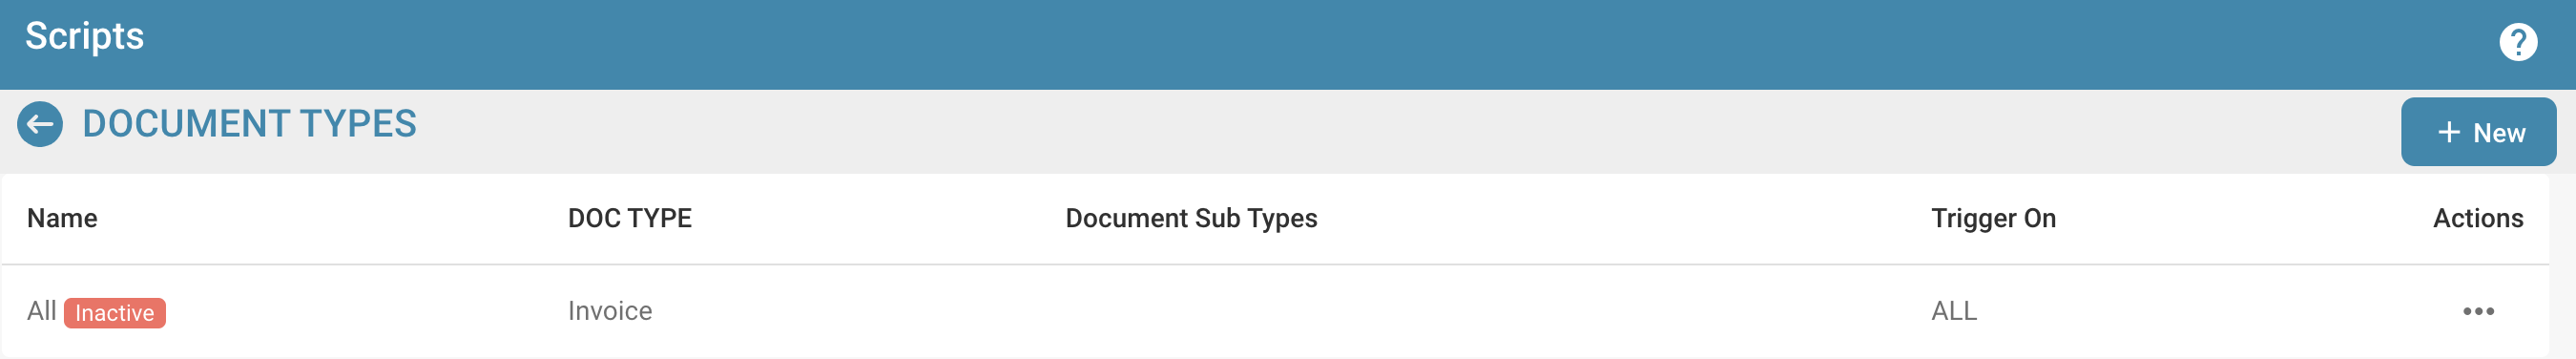Create a New document type script

pyautogui.click(x=2478, y=132)
